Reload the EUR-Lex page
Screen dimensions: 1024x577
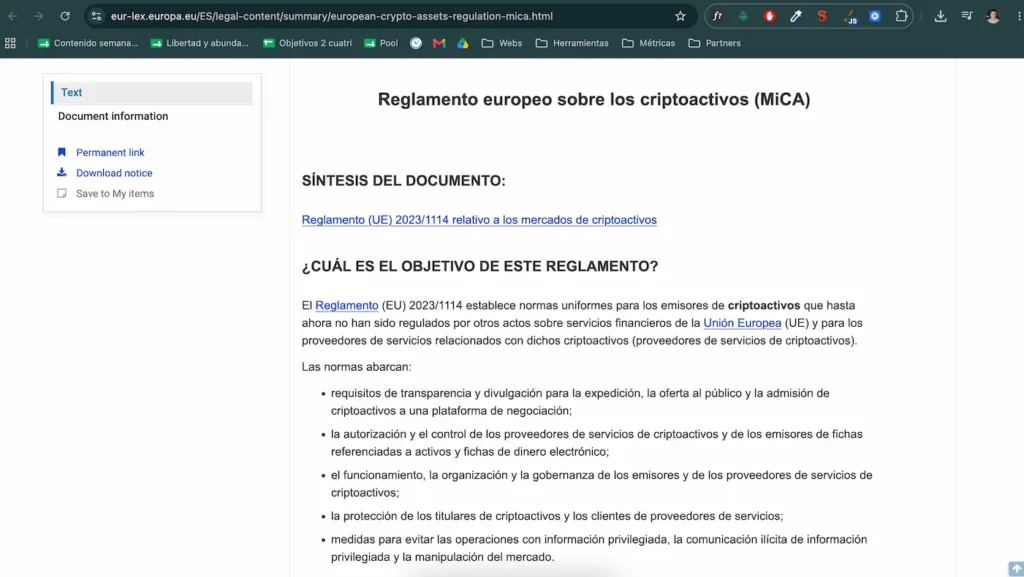click(65, 16)
